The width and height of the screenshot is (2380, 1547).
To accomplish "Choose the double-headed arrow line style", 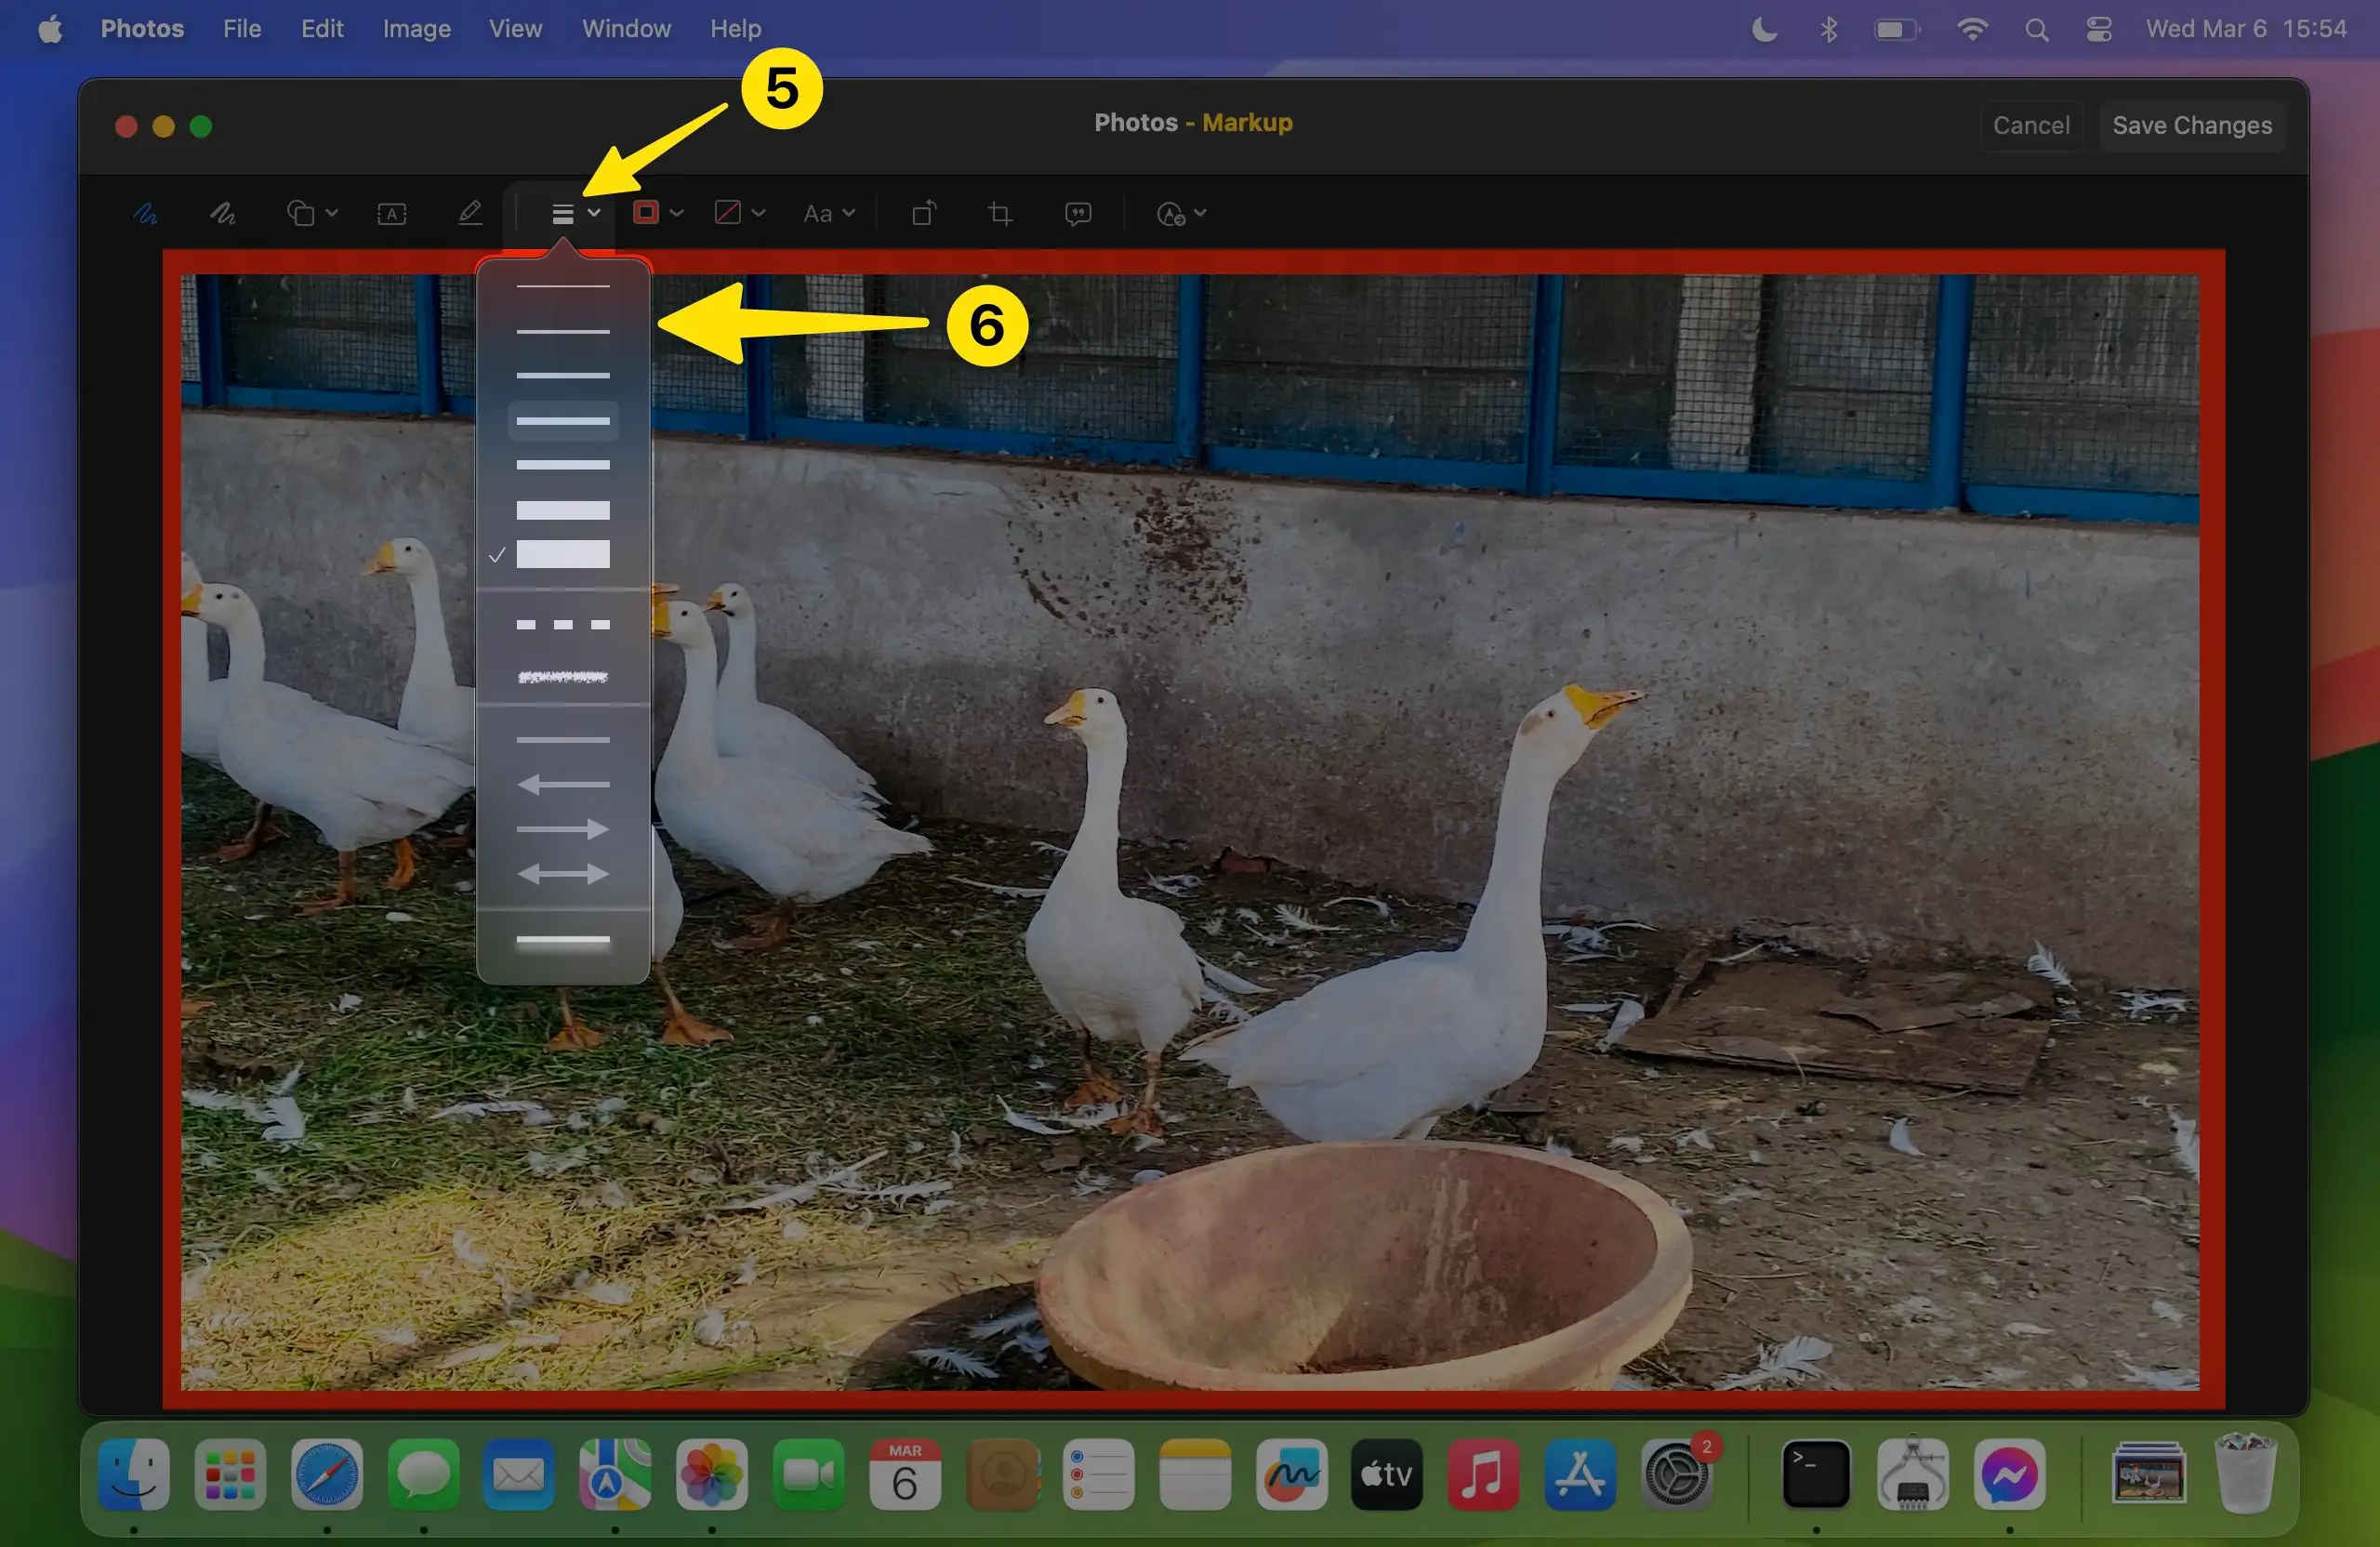I will [x=562, y=874].
